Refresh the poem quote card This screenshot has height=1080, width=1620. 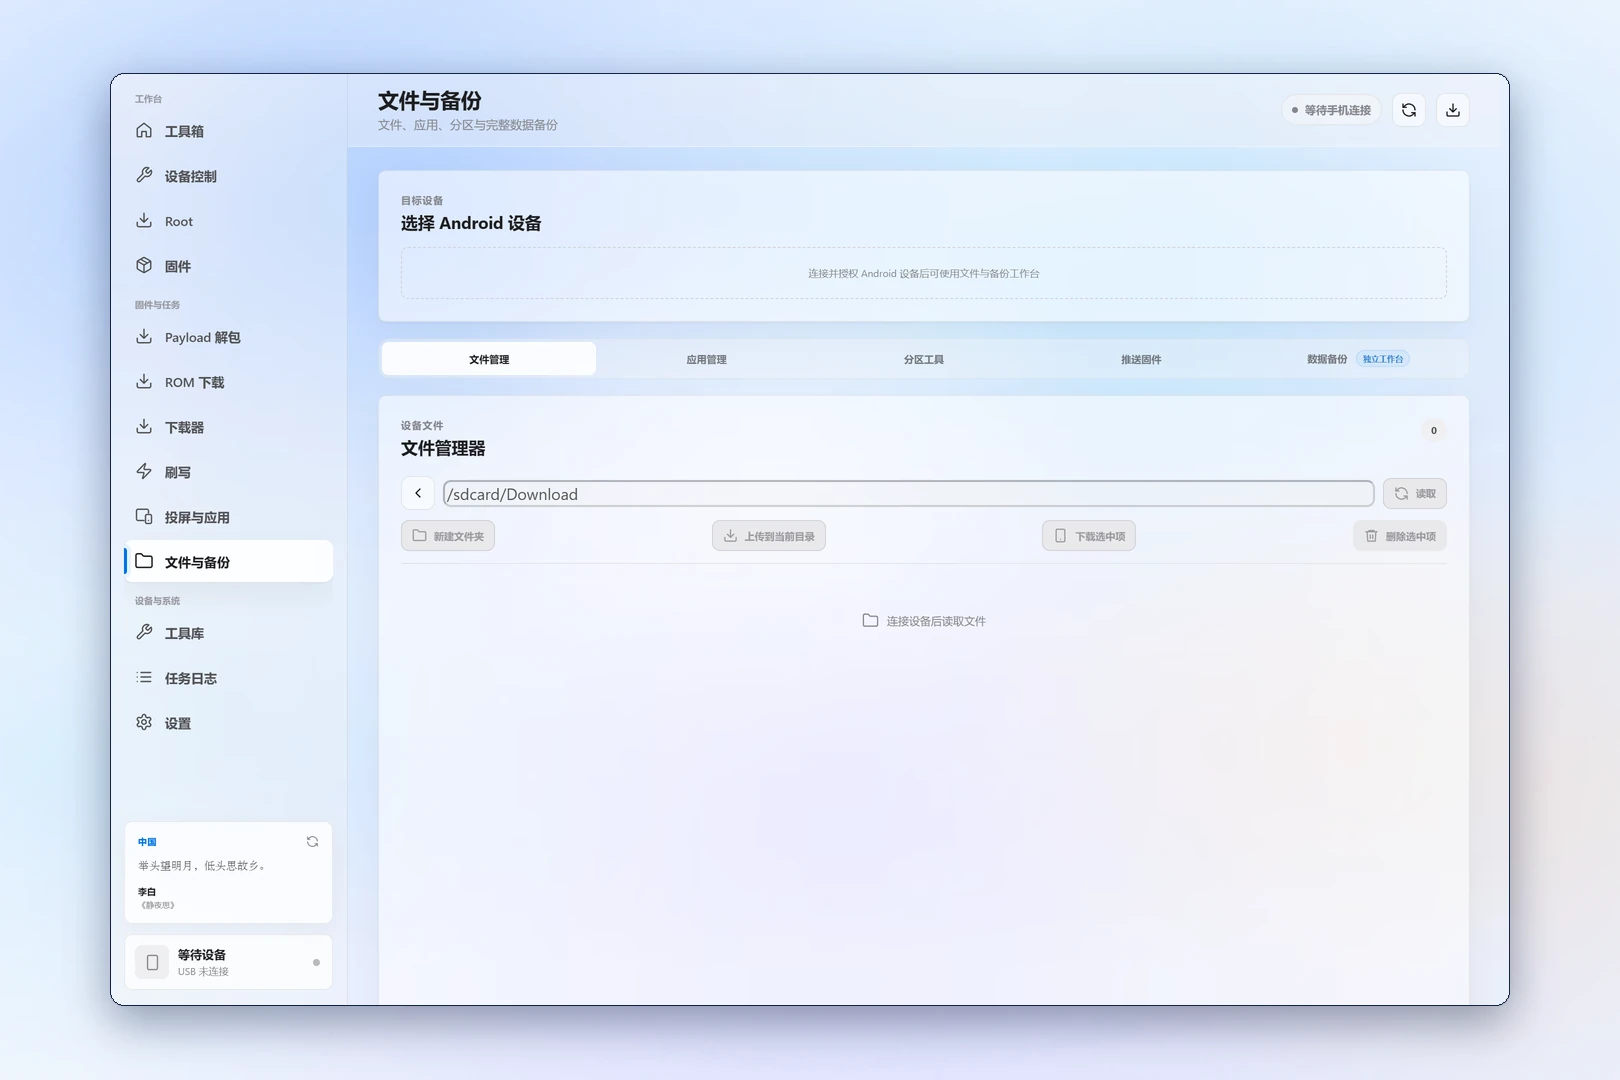pyautogui.click(x=312, y=842)
